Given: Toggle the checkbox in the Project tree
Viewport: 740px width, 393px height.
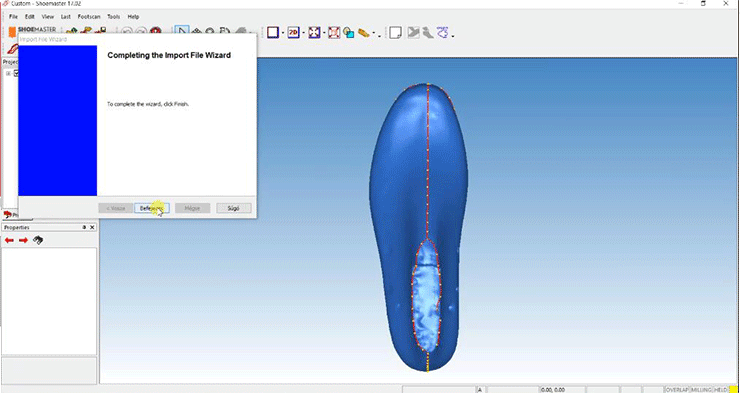Looking at the screenshot, I should click(x=17, y=73).
